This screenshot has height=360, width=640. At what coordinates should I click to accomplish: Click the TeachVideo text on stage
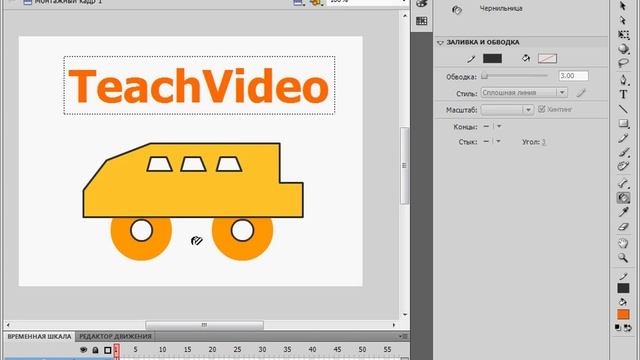[x=198, y=87]
